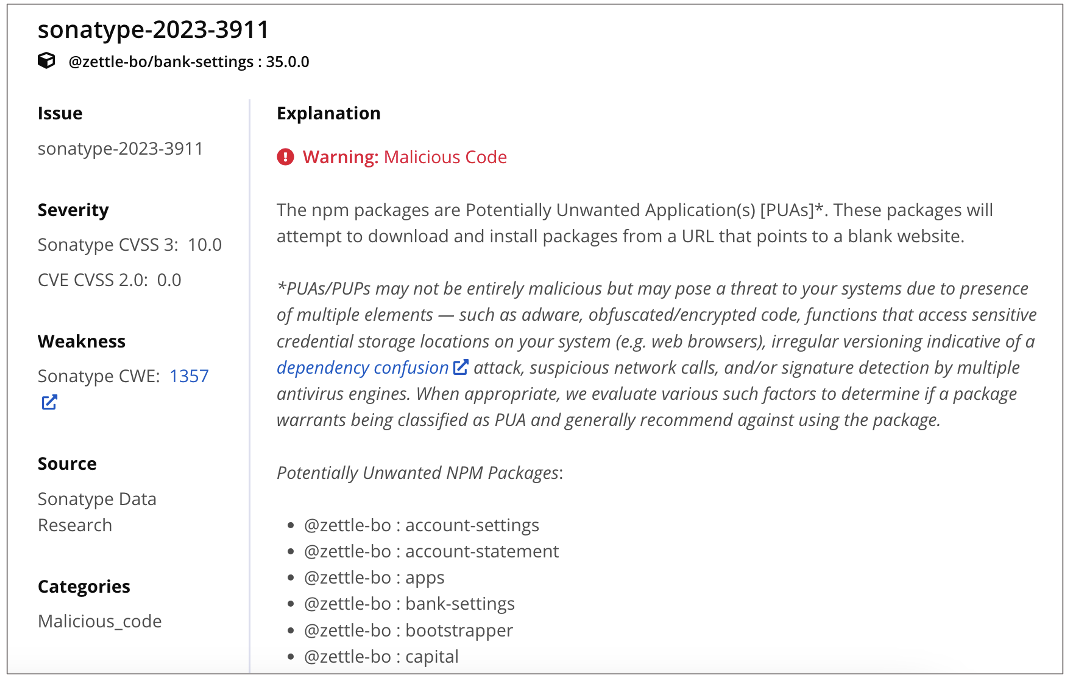Click the red warning exclamation icon
The image size is (1070, 682).
(x=286, y=157)
